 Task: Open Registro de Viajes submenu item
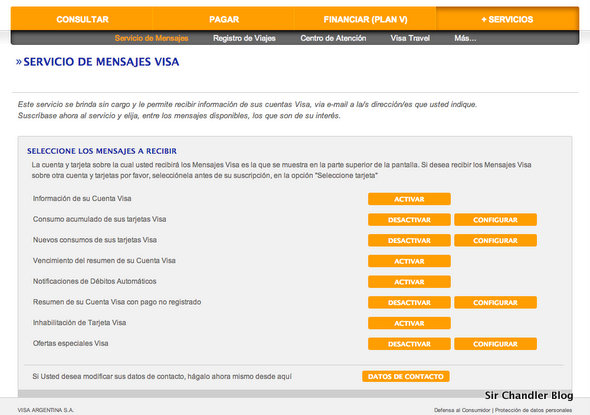[244, 38]
